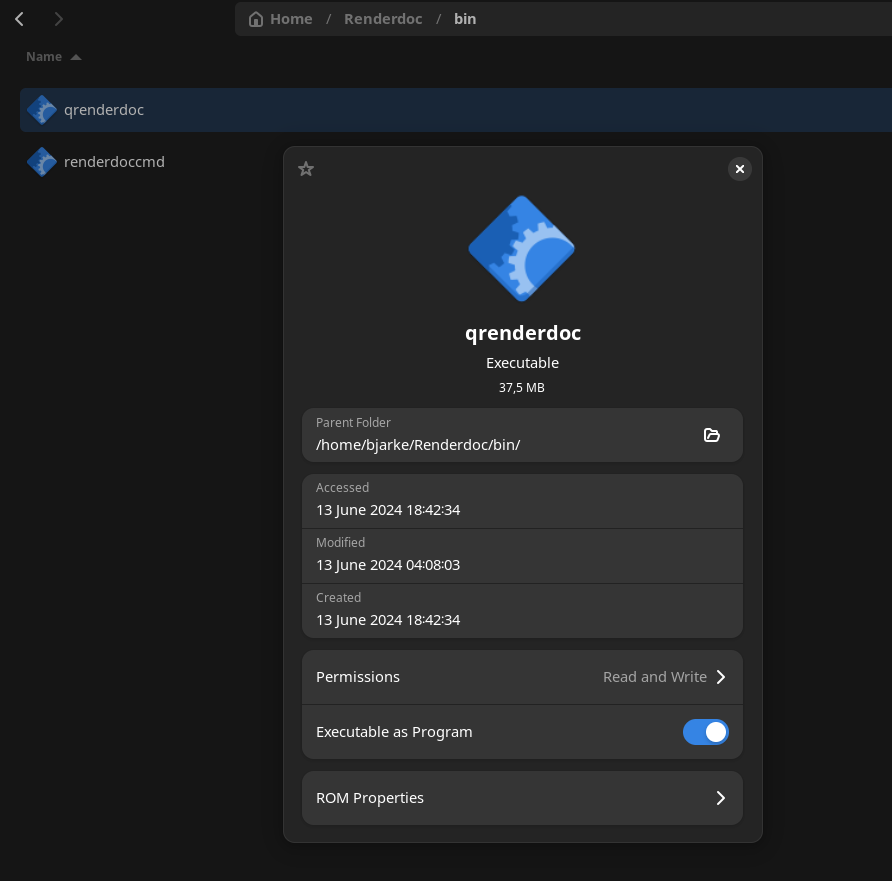Select the renderdoccmd file icon
892x881 pixels.
41,161
